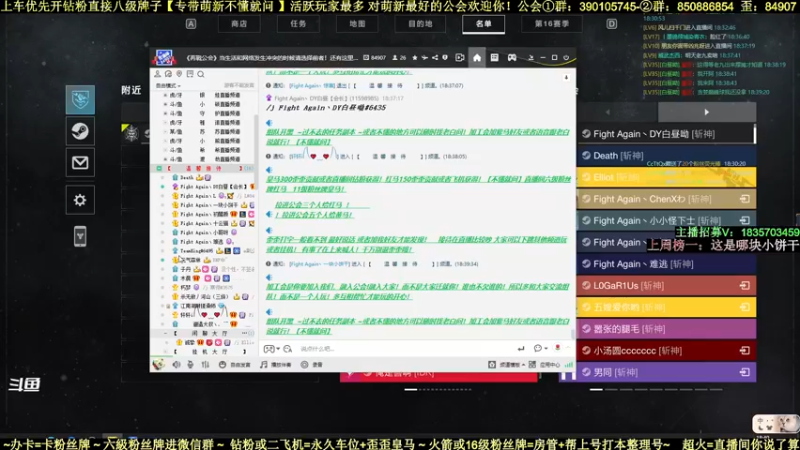Click the location pin icon above channel tree
Image resolution: width=800 pixels, height=450 pixels.
click(179, 74)
